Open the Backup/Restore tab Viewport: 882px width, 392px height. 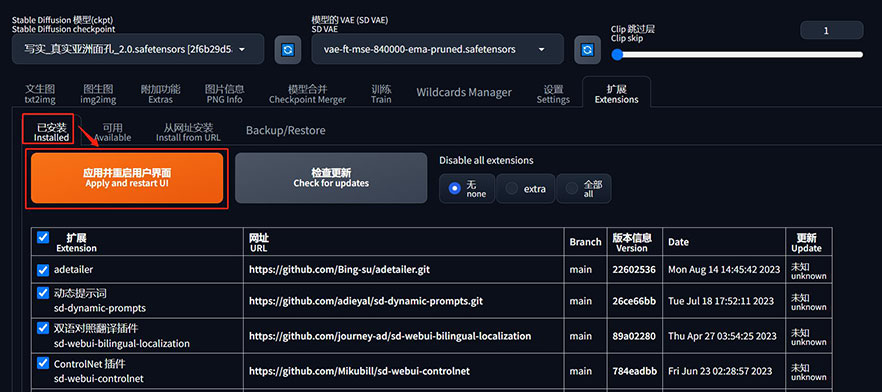[286, 130]
